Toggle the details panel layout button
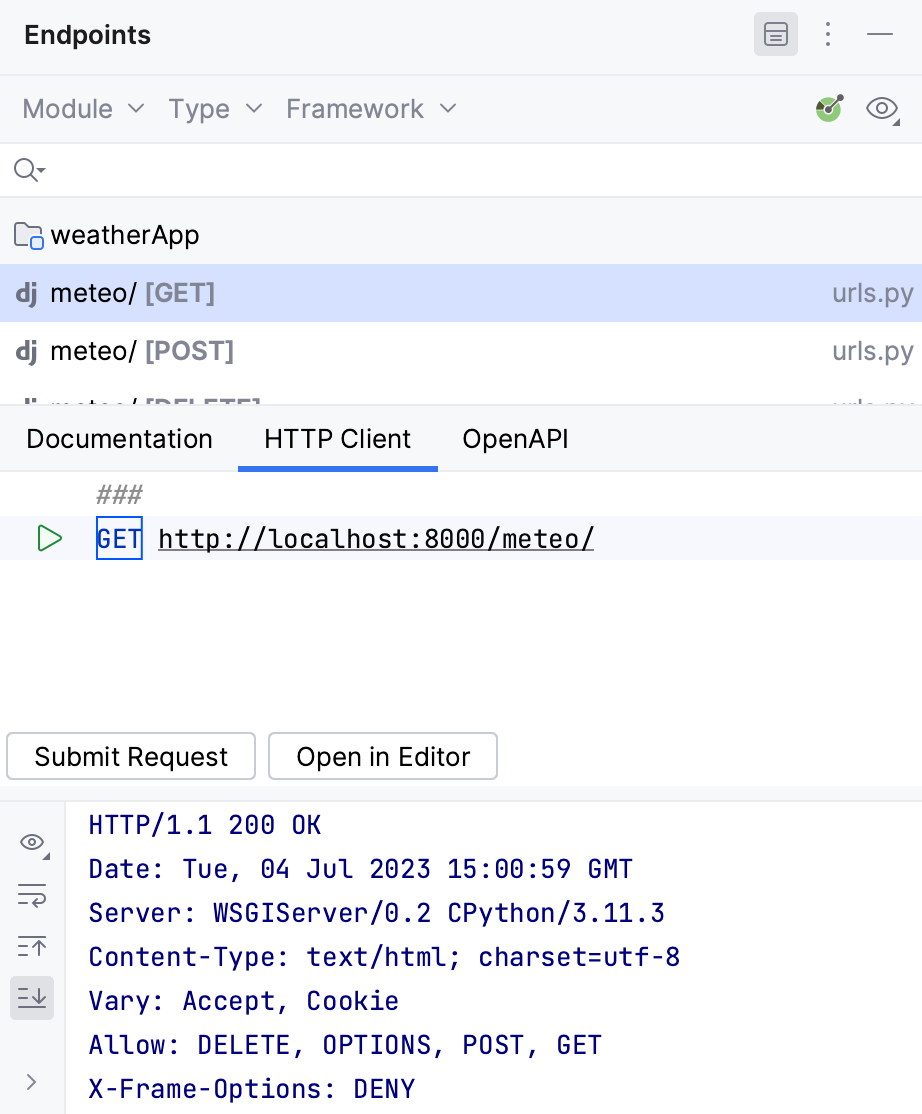Image resolution: width=922 pixels, height=1114 pixels. coord(775,34)
